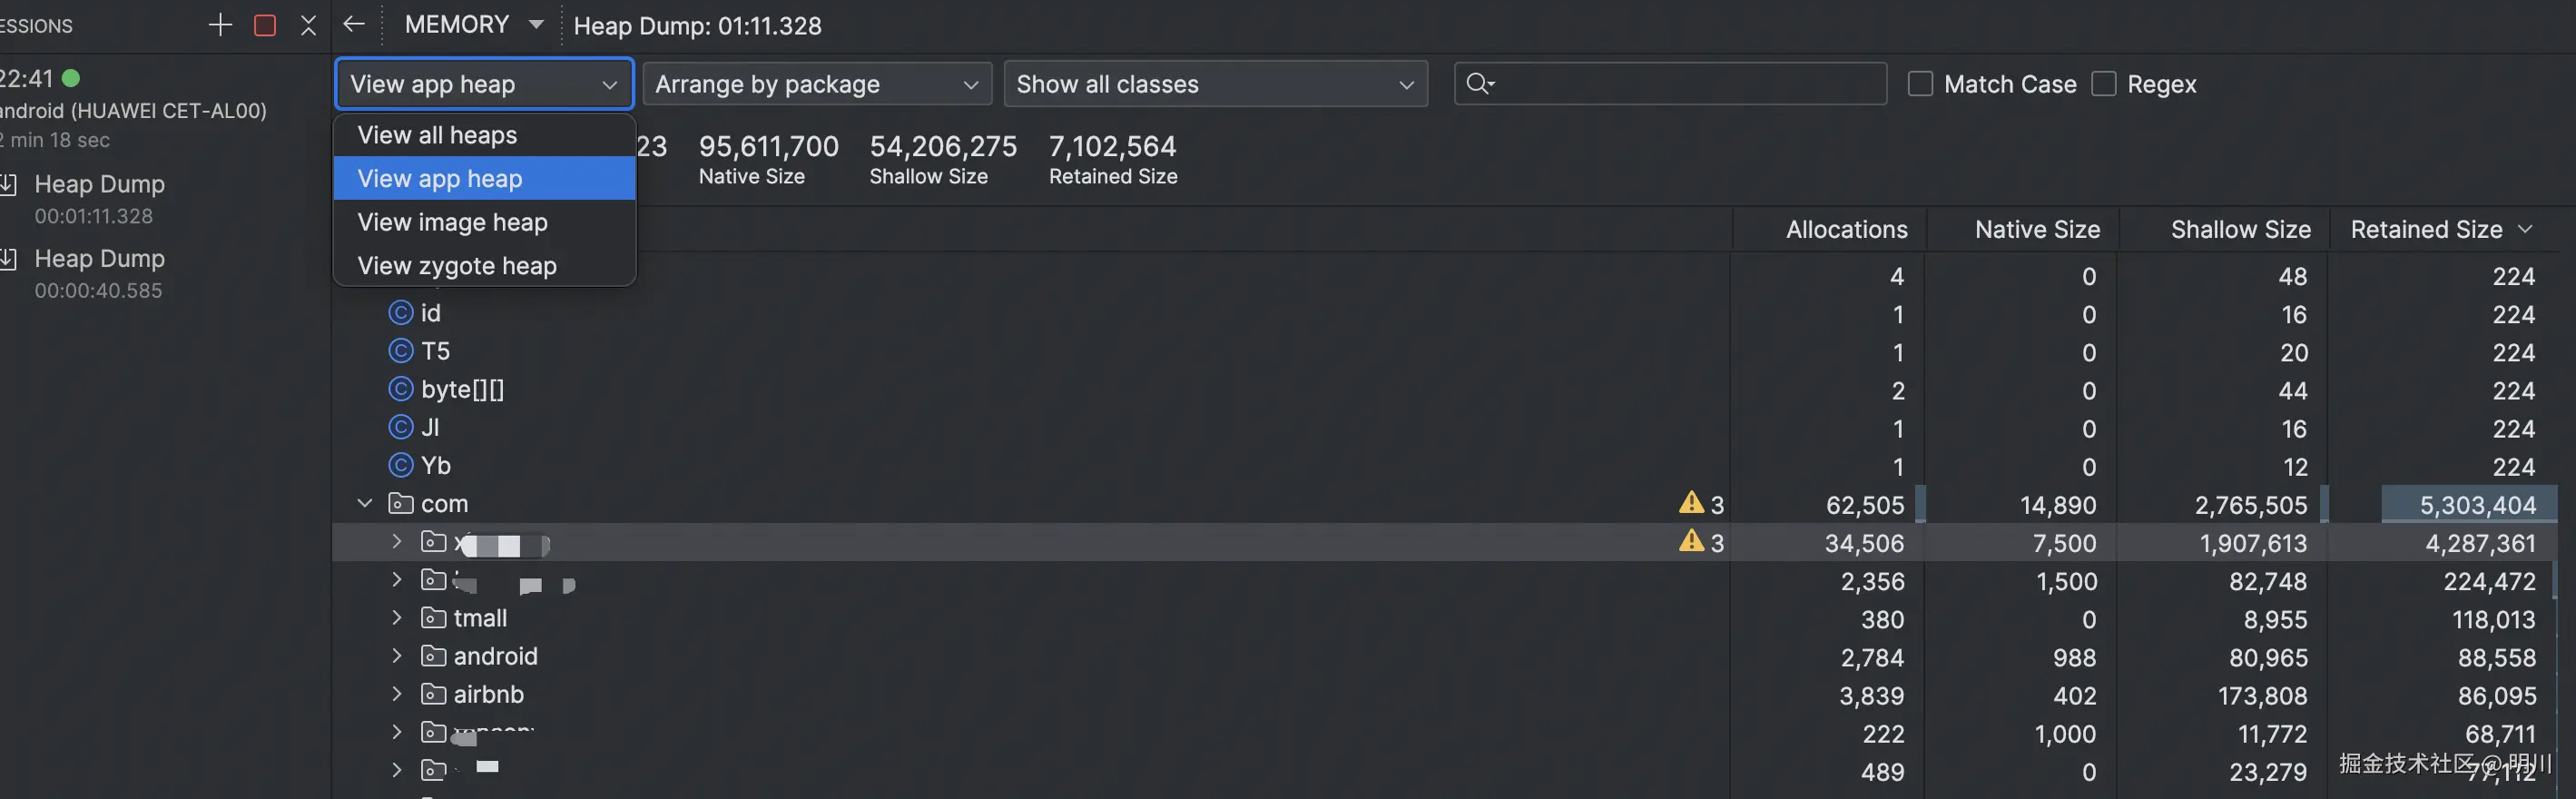This screenshot has width=2576, height=799.
Task: Select View all heaps menu option
Action: pyautogui.click(x=437, y=135)
